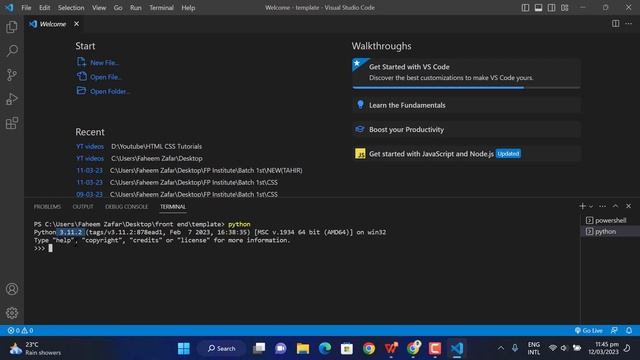
Task: Open recent YT videos on the Desktop
Action: pyautogui.click(x=90, y=158)
